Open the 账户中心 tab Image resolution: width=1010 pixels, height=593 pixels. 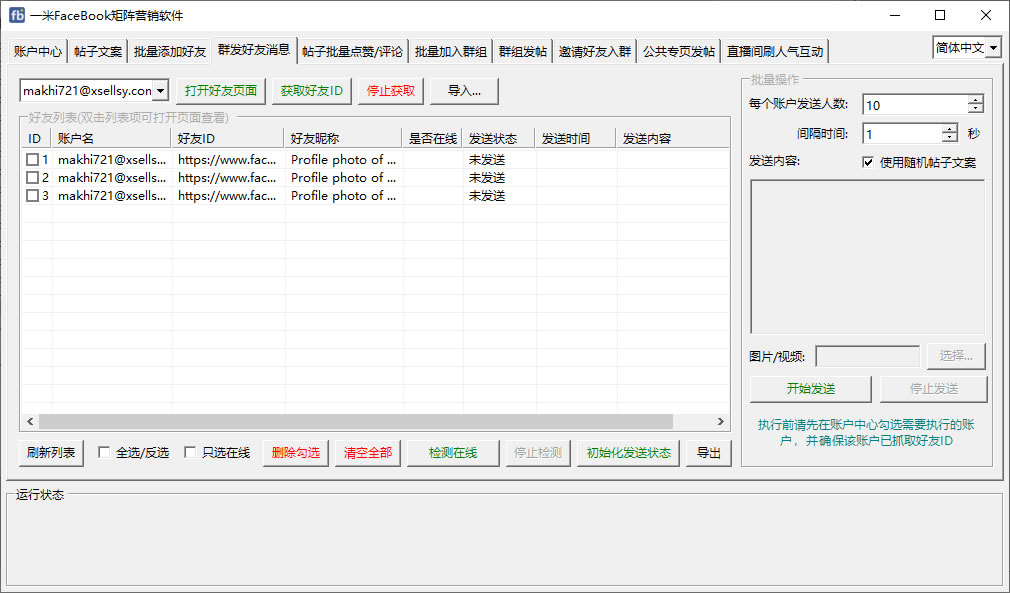pyautogui.click(x=38, y=52)
